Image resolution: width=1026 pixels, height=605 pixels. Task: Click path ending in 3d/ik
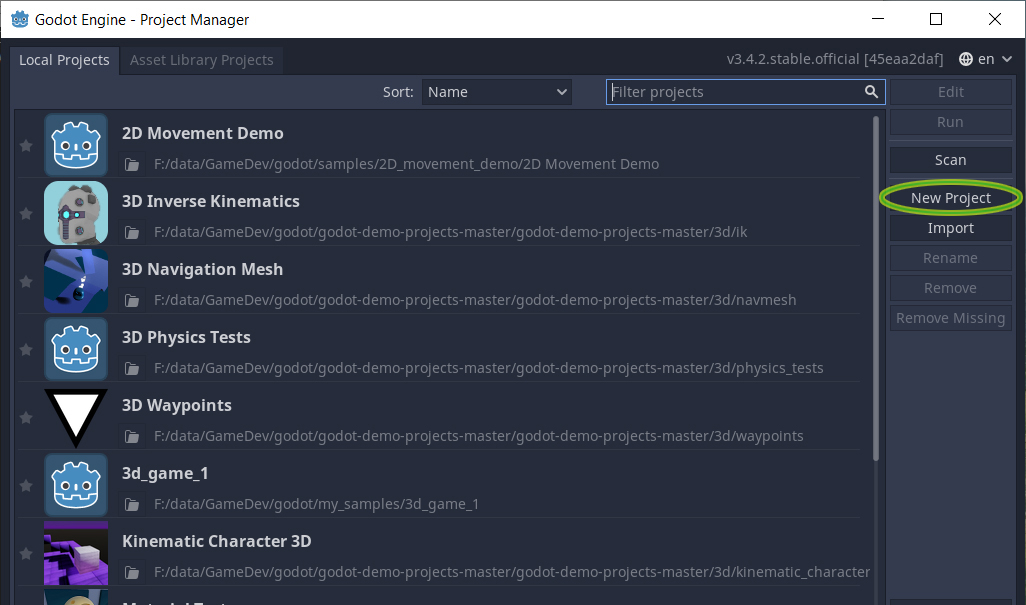(x=451, y=232)
